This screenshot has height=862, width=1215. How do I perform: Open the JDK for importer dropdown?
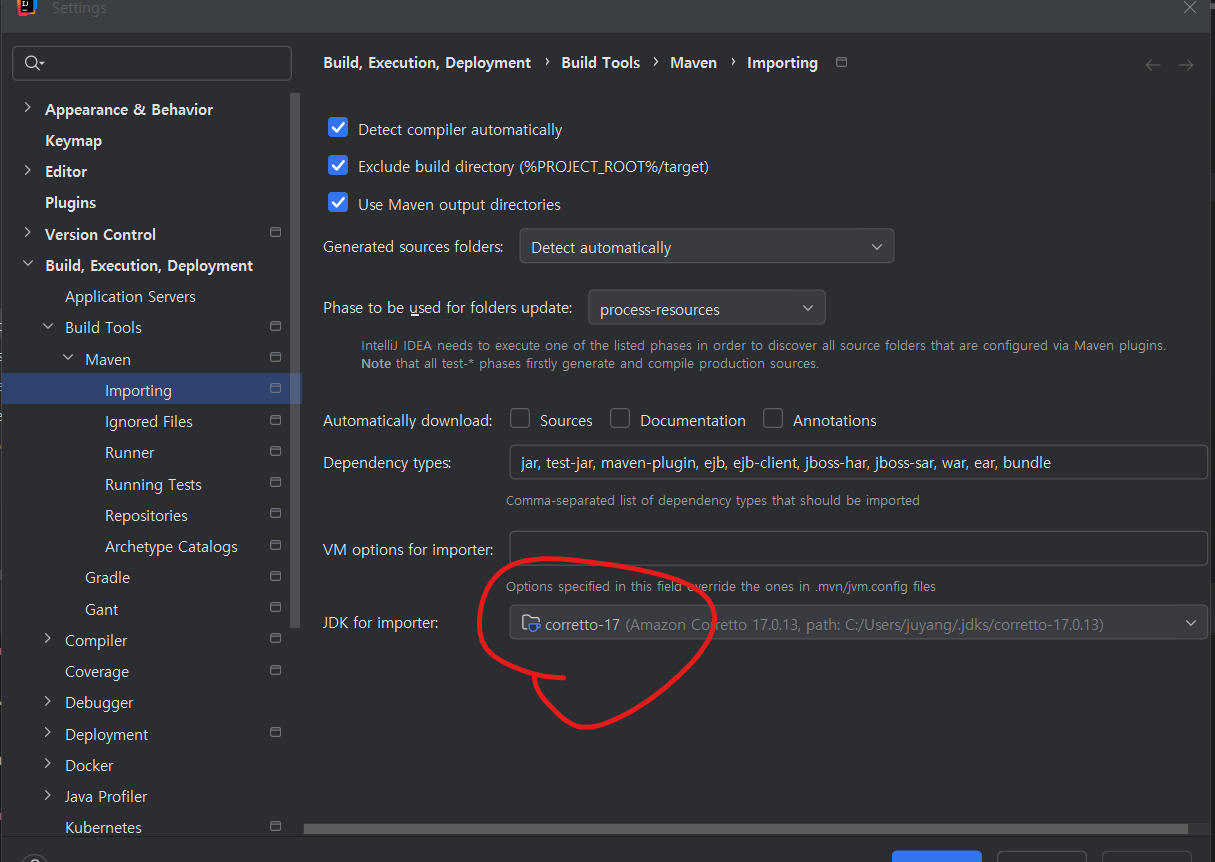pos(858,622)
